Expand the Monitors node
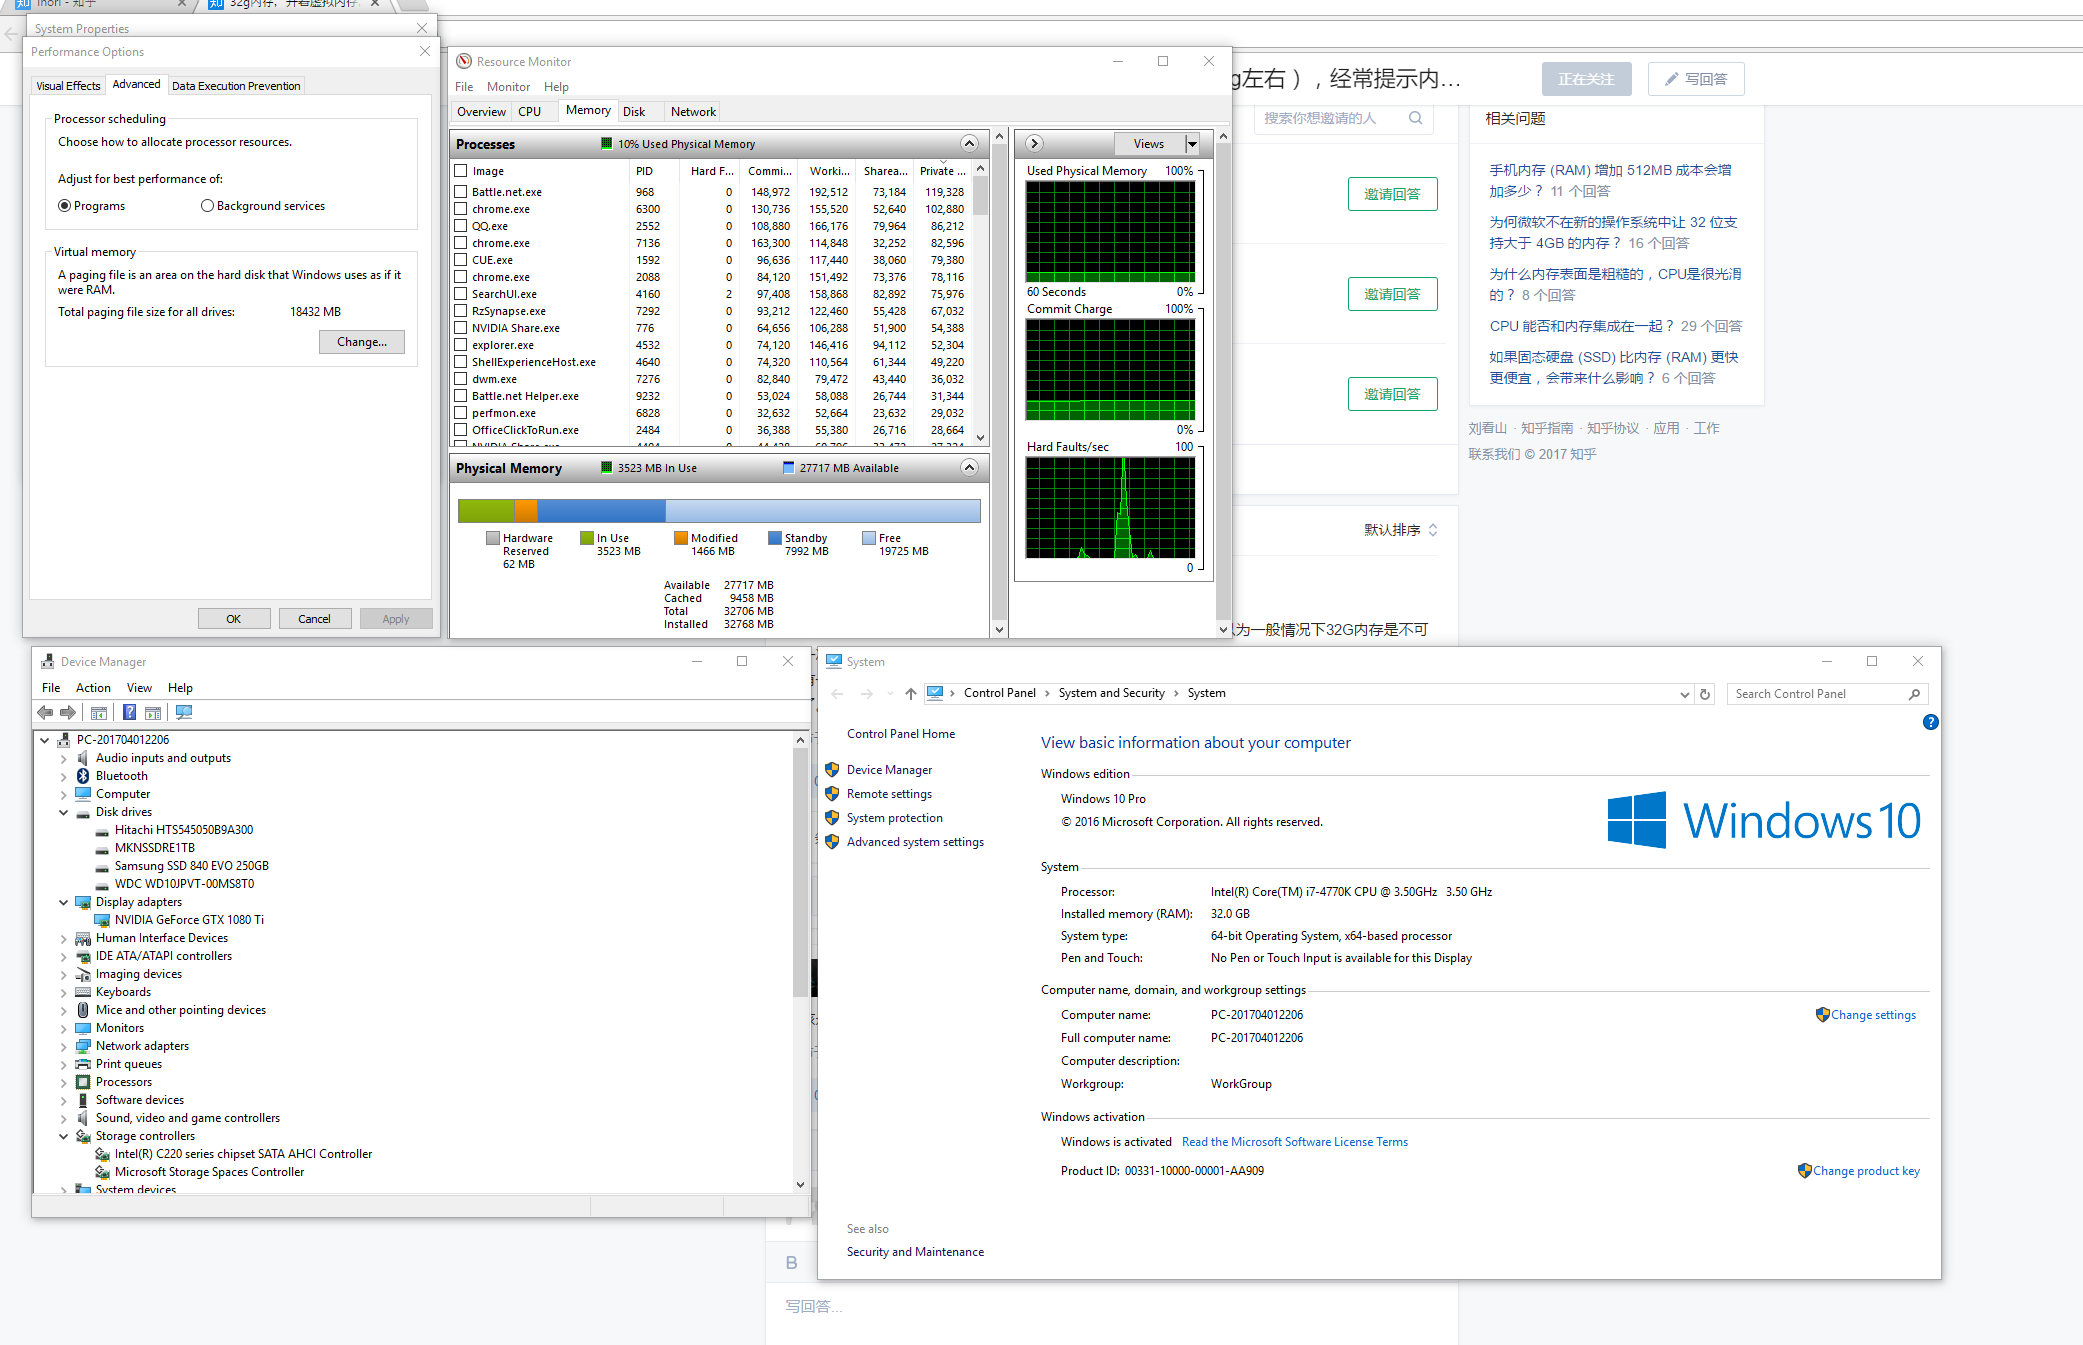This screenshot has width=2083, height=1345. point(63,1029)
